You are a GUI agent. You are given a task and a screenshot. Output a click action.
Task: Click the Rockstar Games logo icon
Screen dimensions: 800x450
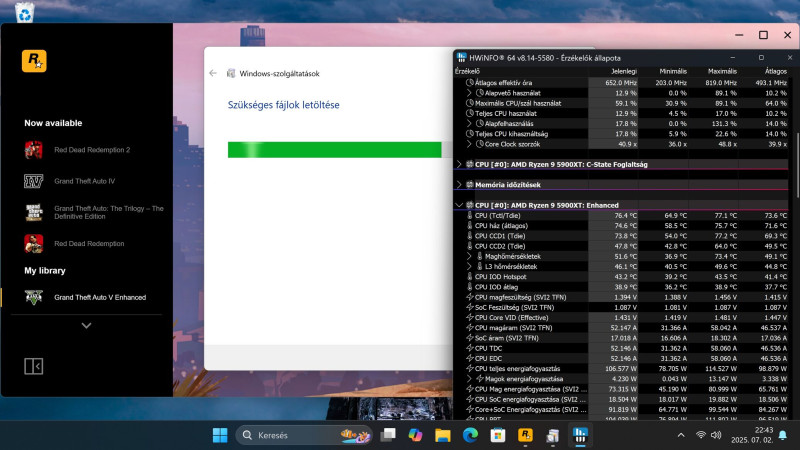click(x=34, y=61)
